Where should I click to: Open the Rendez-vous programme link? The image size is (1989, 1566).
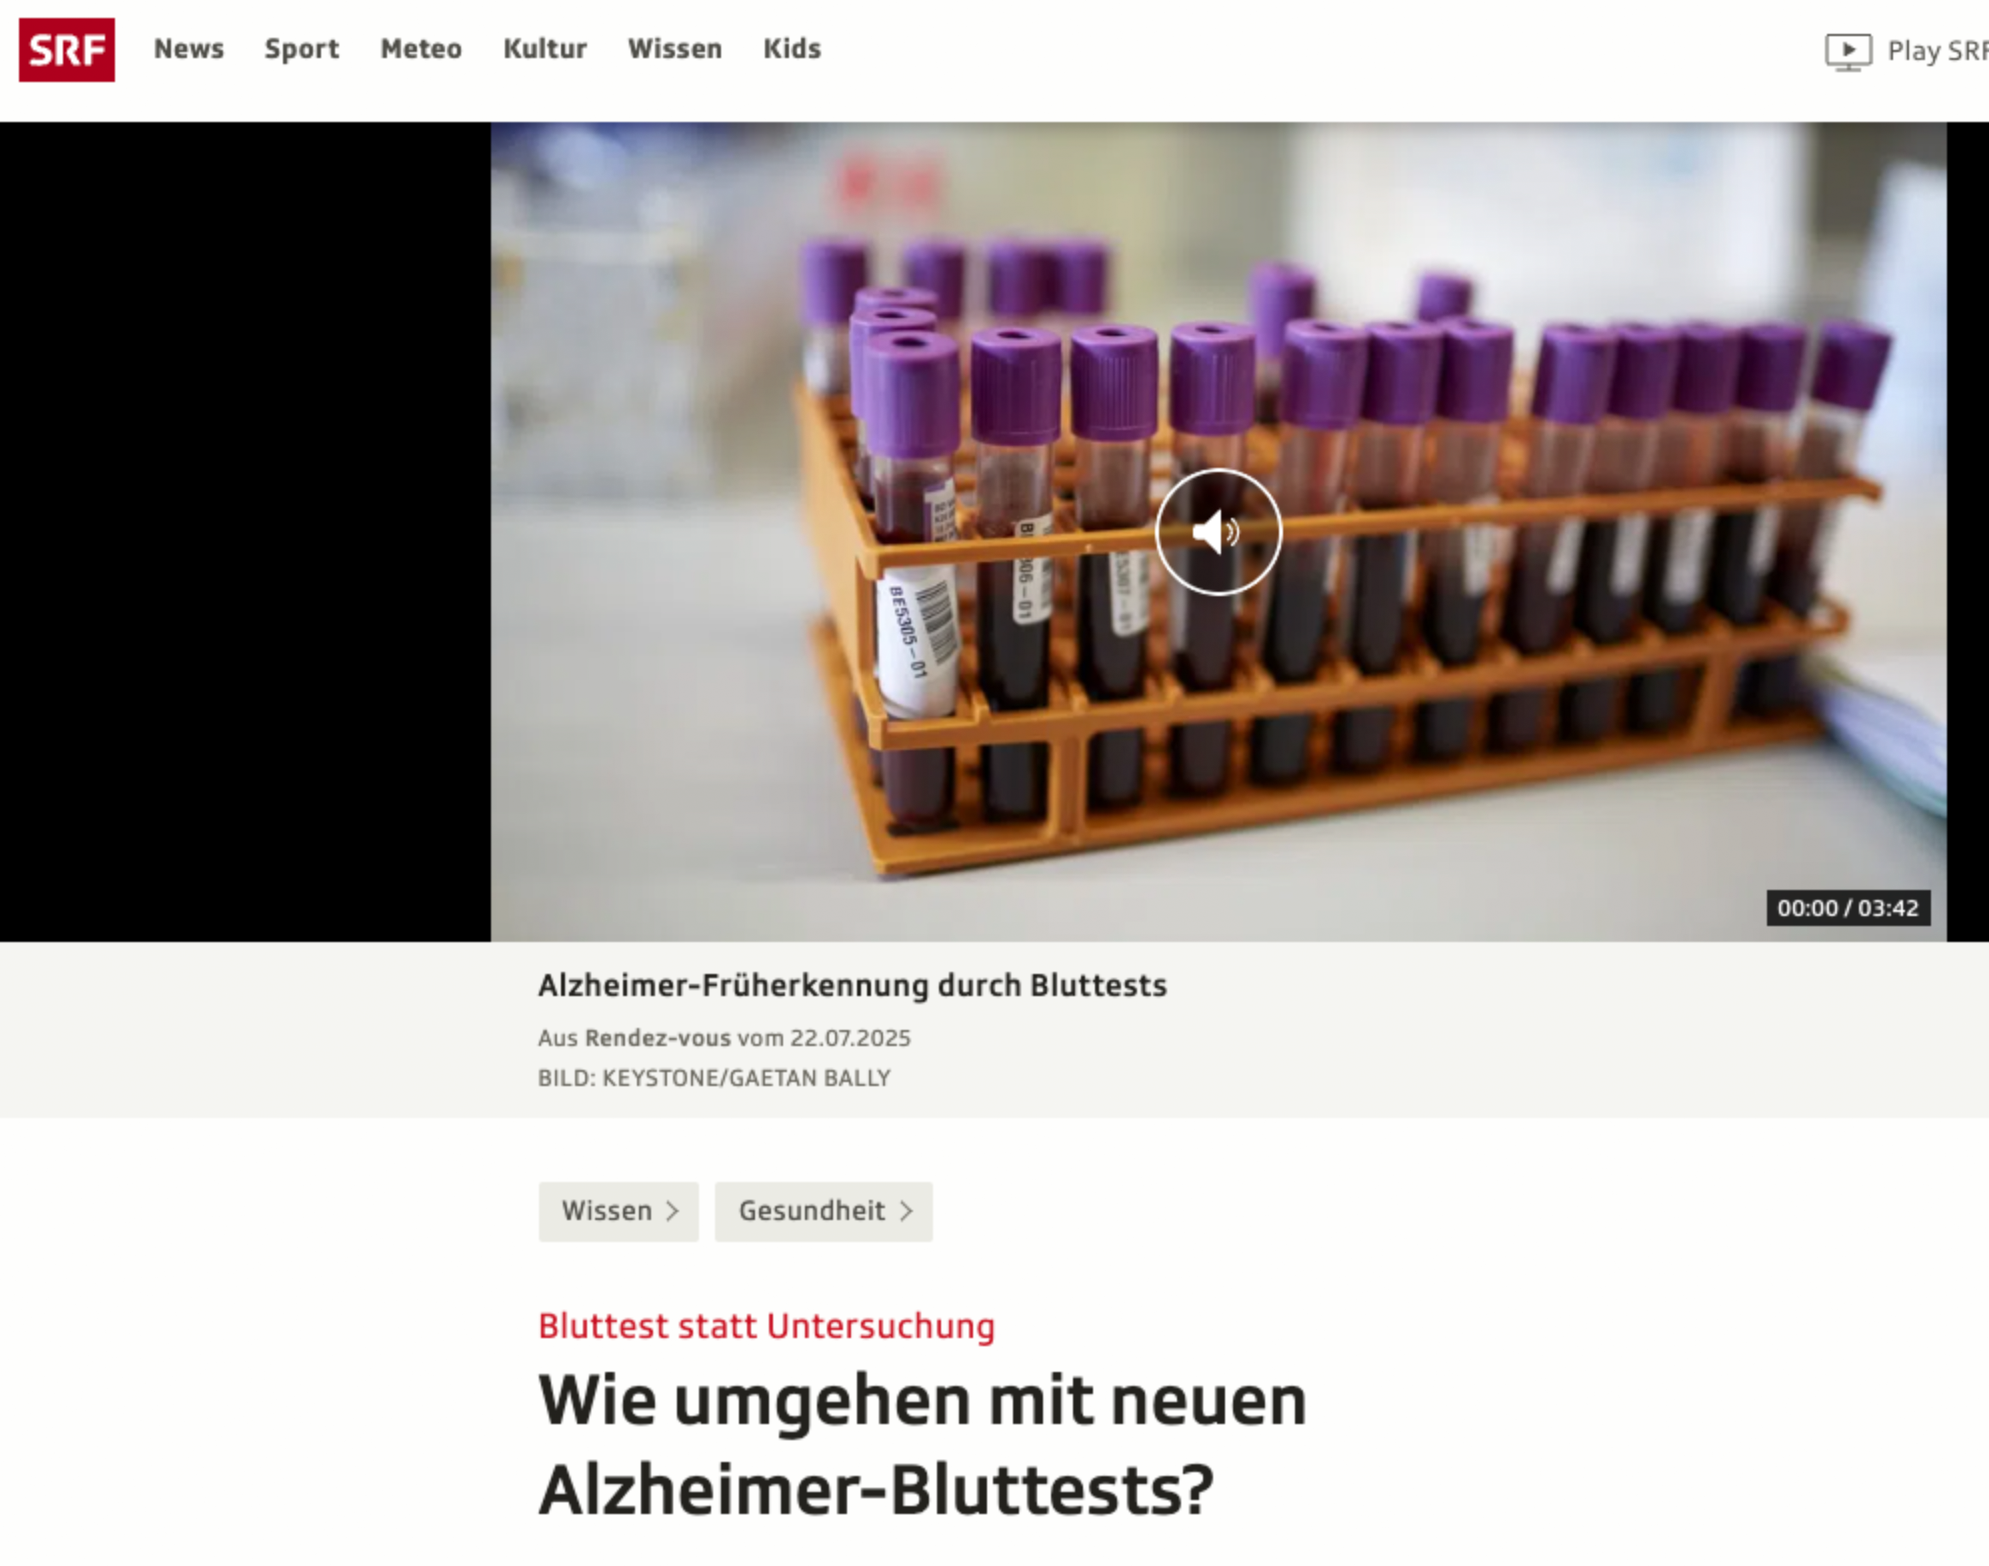click(657, 1038)
